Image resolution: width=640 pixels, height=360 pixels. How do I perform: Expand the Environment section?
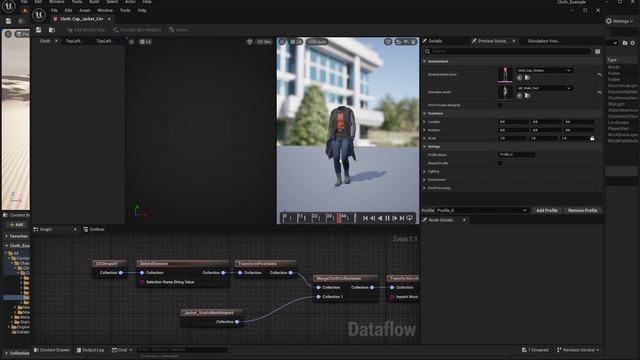coord(424,180)
